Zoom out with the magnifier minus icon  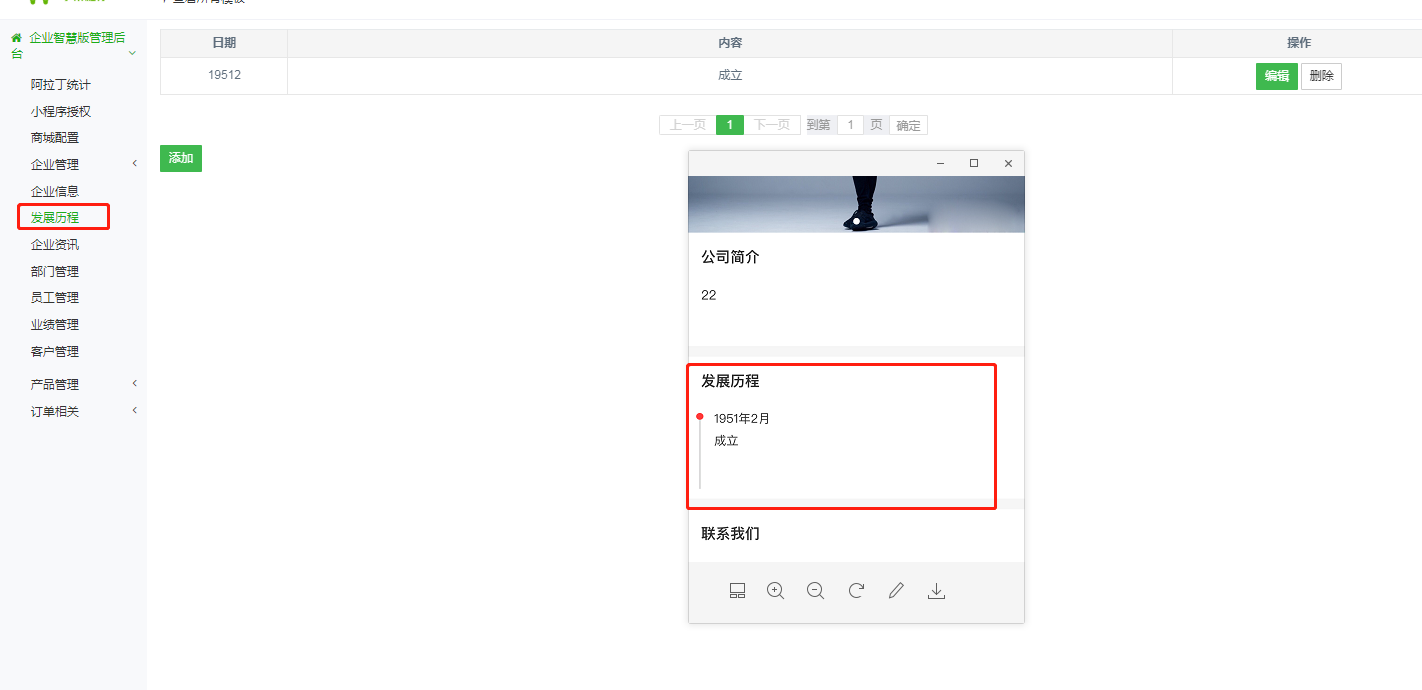pos(815,591)
